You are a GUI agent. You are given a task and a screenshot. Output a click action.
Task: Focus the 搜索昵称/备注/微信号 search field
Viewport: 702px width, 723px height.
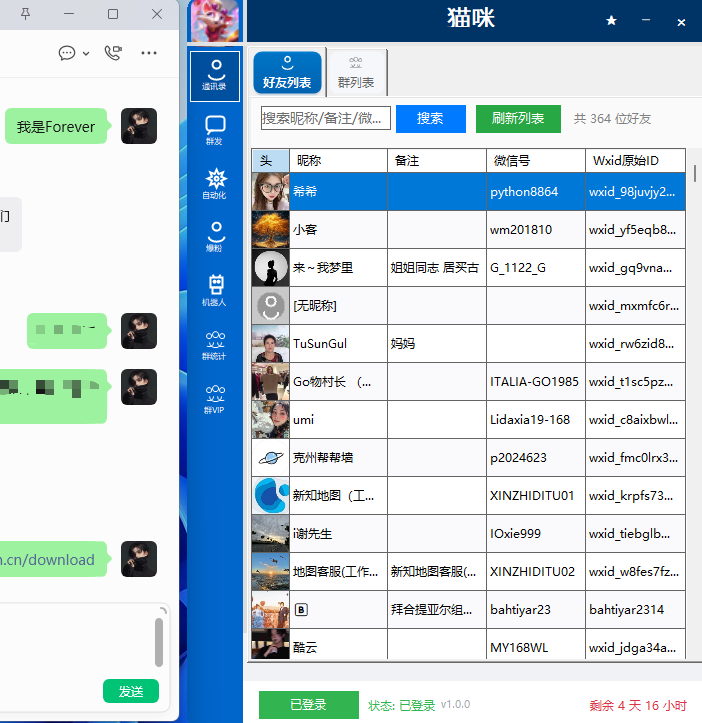click(x=326, y=118)
